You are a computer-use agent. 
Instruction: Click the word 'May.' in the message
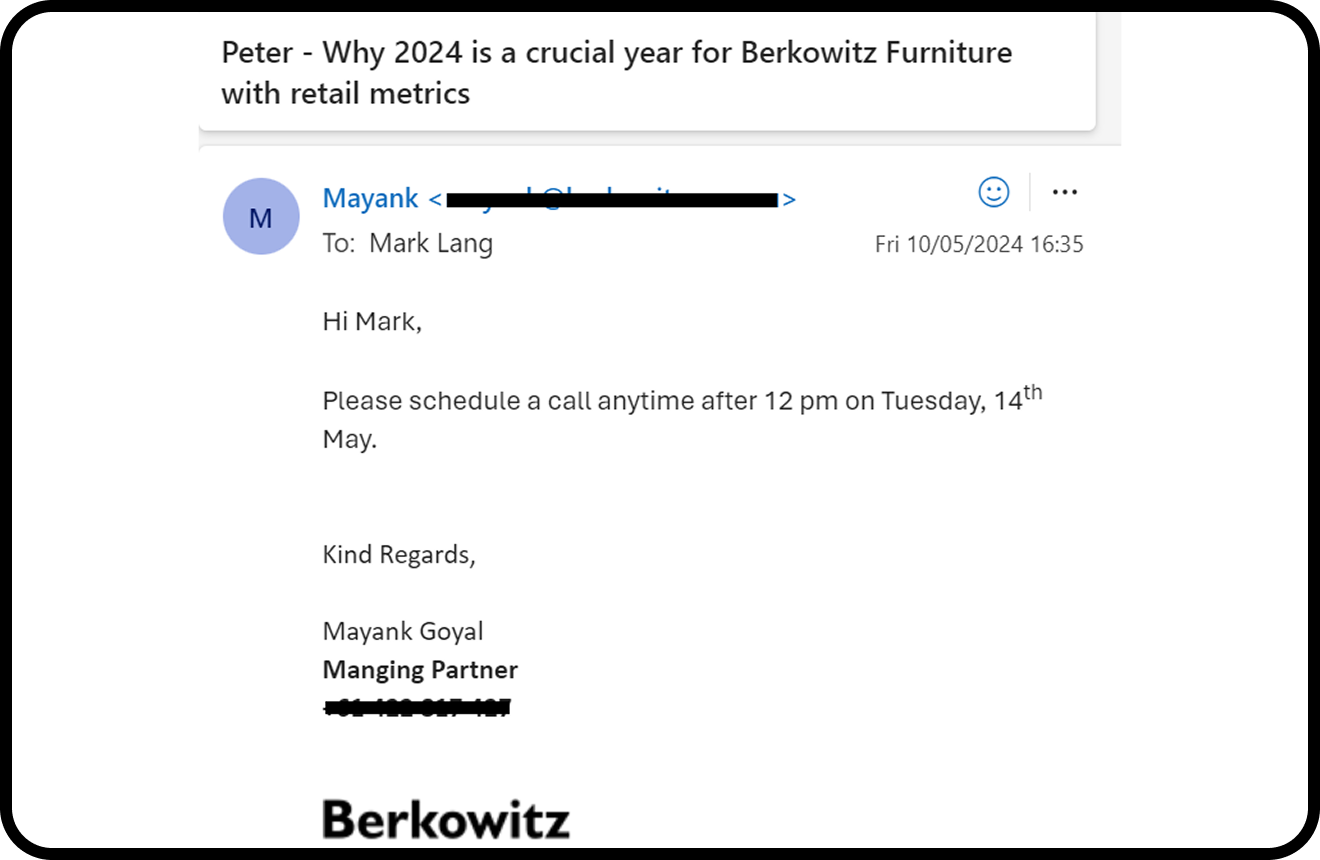[x=350, y=440]
